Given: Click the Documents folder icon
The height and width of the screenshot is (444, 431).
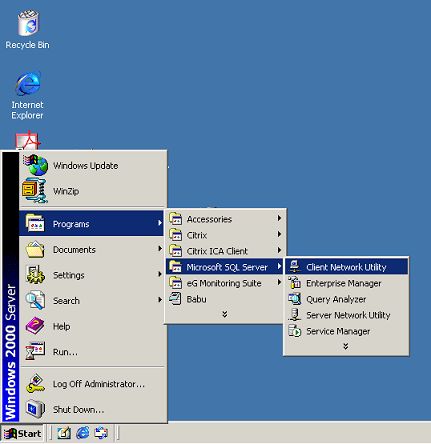Looking at the screenshot, I should tap(35, 249).
